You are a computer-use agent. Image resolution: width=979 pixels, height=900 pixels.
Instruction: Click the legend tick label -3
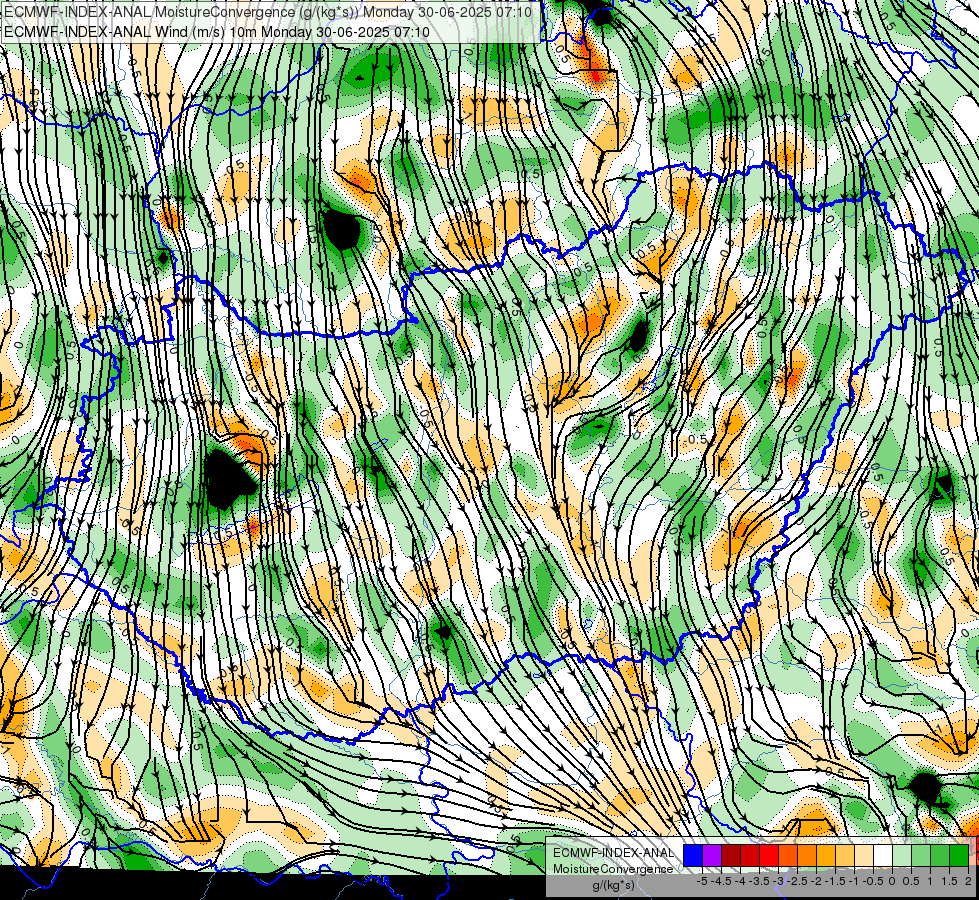(779, 881)
